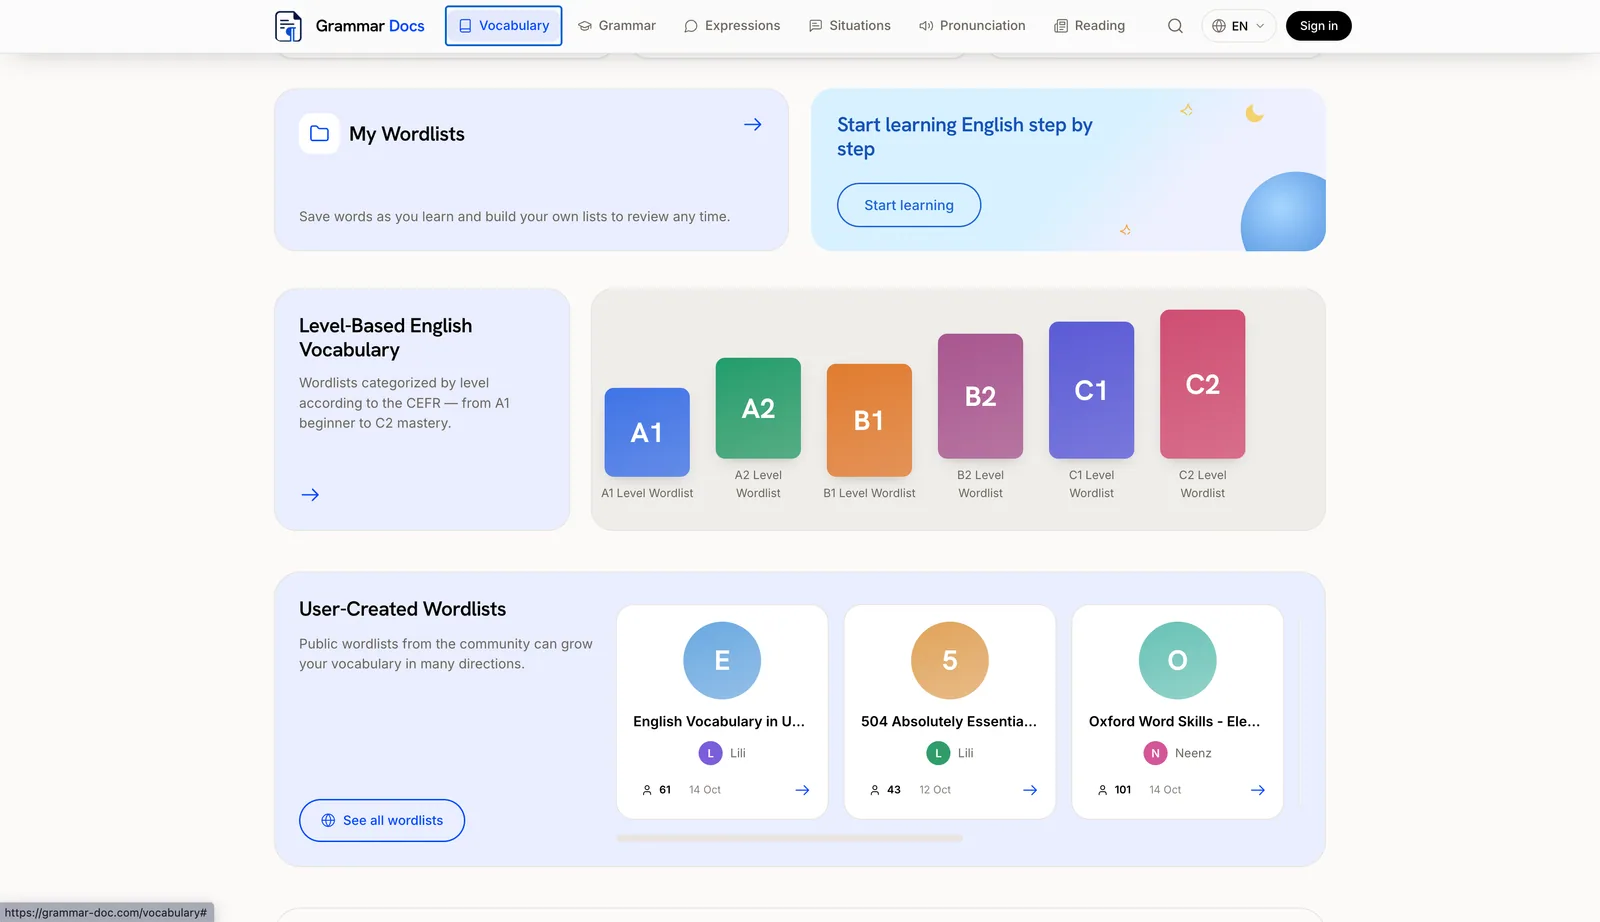1600x922 pixels.
Task: Click the Level-Based Vocabulary arrow icon
Action: click(x=310, y=495)
